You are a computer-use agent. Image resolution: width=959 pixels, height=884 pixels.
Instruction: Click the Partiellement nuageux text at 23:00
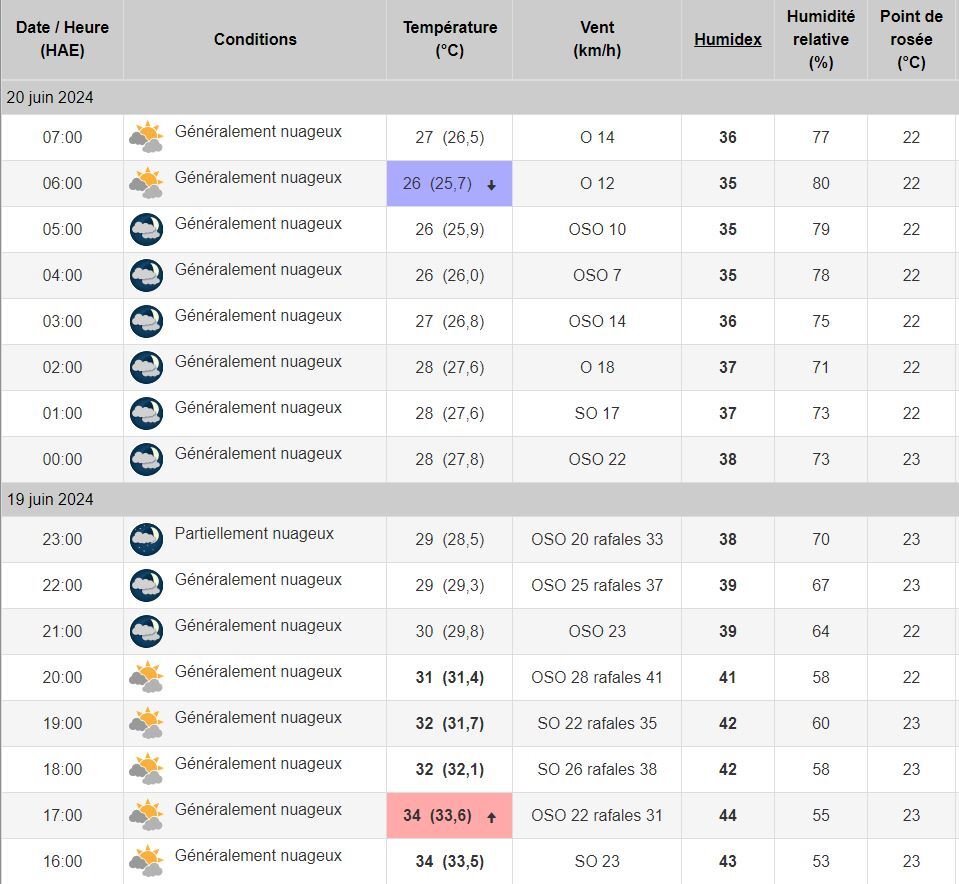click(x=254, y=534)
